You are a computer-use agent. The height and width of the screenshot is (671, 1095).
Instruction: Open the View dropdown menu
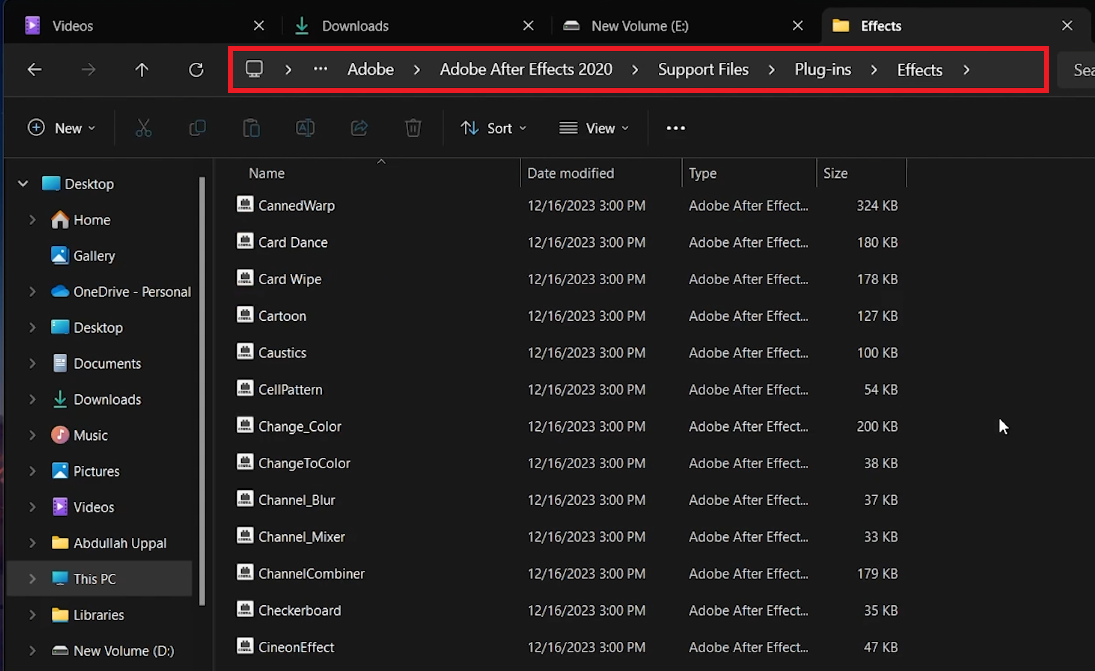[x=594, y=128]
